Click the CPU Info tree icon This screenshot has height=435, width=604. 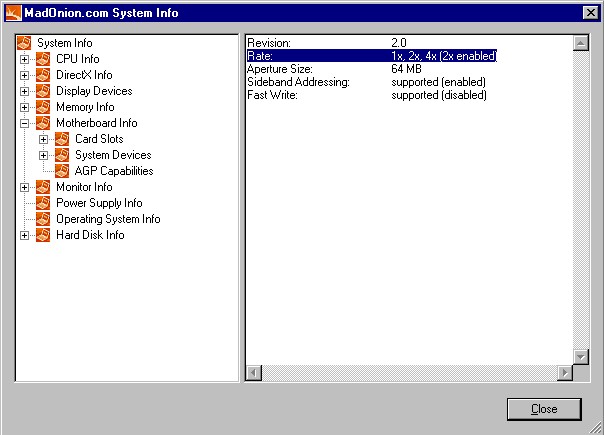point(43,59)
